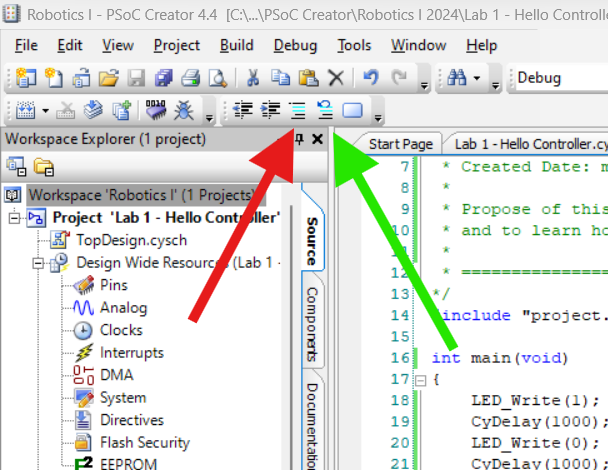Click the Debug bug icon
Viewport: 608px width, 470px height.
click(183, 111)
